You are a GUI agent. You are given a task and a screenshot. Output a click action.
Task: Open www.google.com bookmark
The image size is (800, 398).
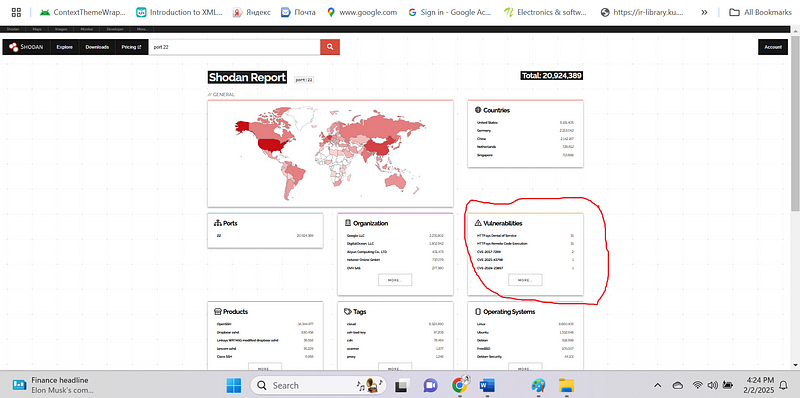pyautogui.click(x=362, y=12)
